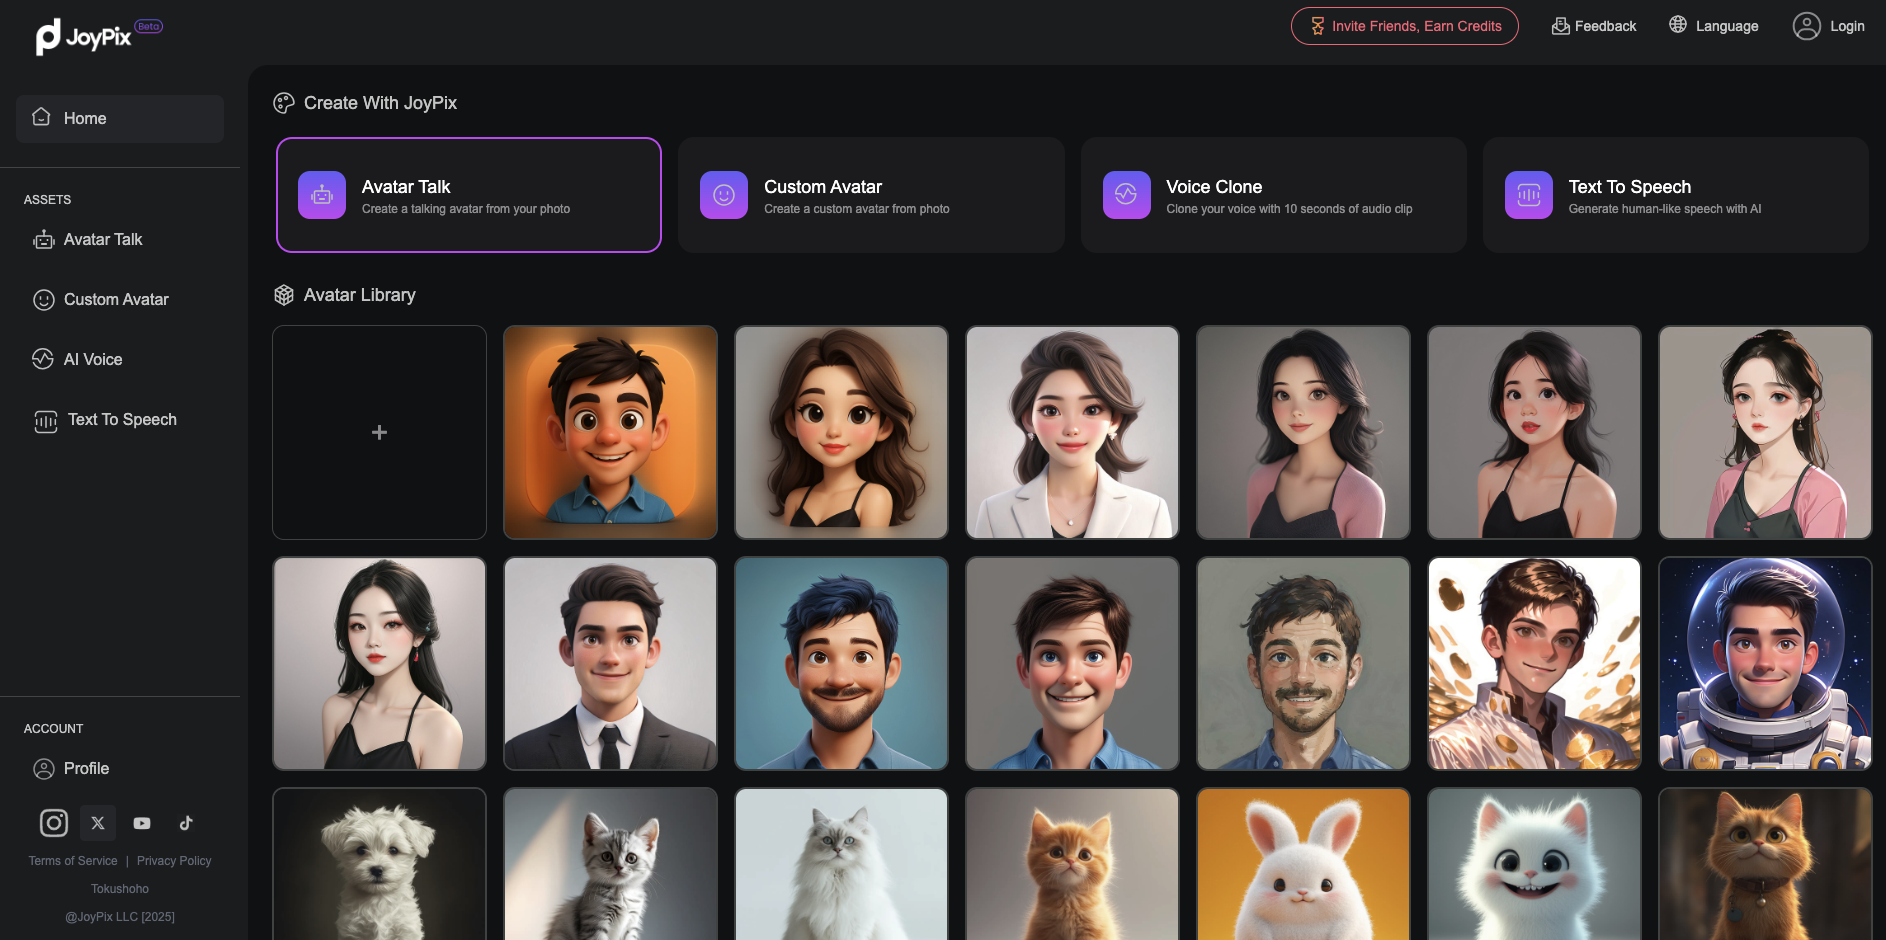Select the orange kitten on brown background

tap(1072, 864)
